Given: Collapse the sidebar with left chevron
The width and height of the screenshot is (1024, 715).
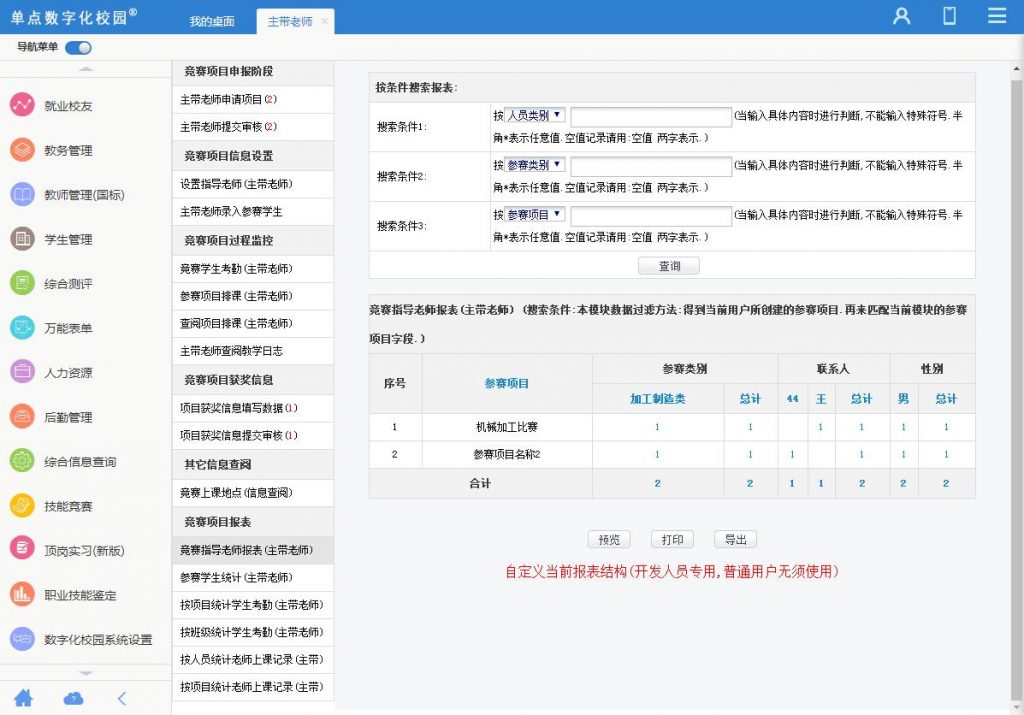Looking at the screenshot, I should 122,698.
